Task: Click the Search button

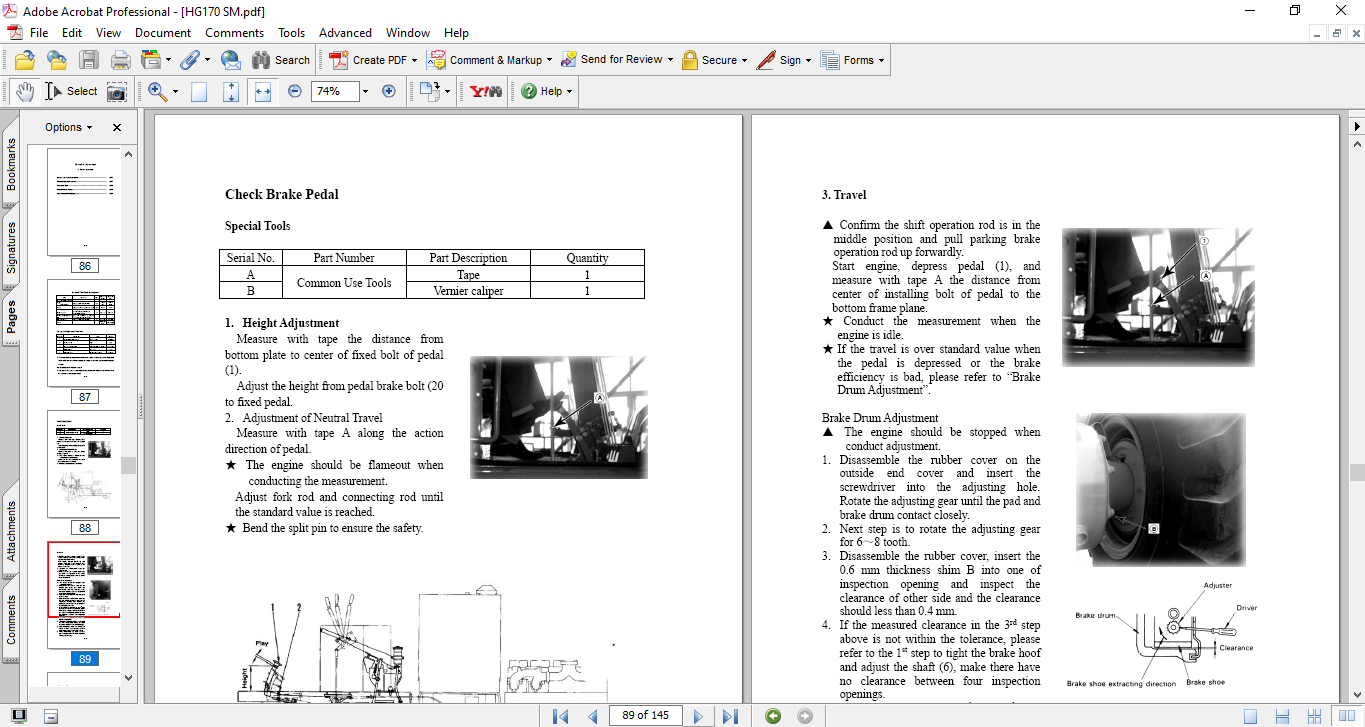Action: click(x=281, y=60)
